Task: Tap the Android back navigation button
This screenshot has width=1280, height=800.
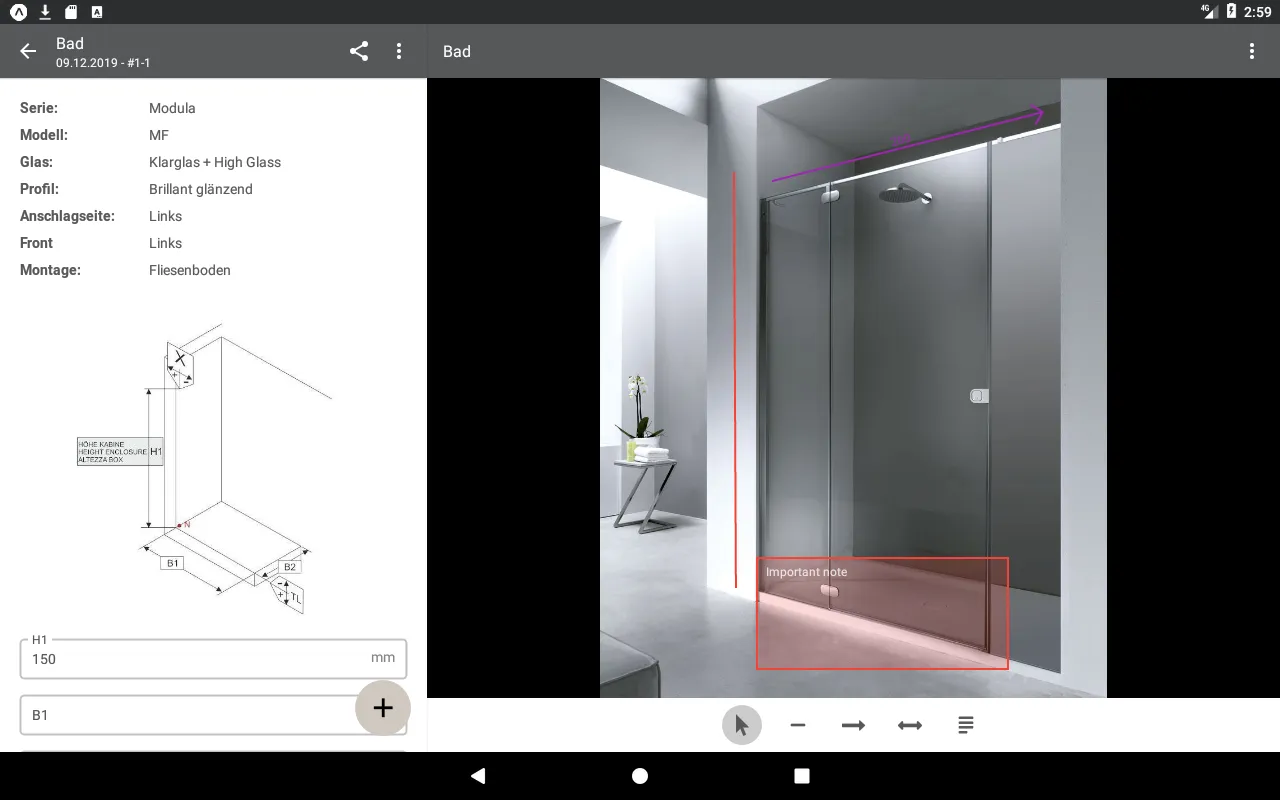Action: click(x=478, y=776)
